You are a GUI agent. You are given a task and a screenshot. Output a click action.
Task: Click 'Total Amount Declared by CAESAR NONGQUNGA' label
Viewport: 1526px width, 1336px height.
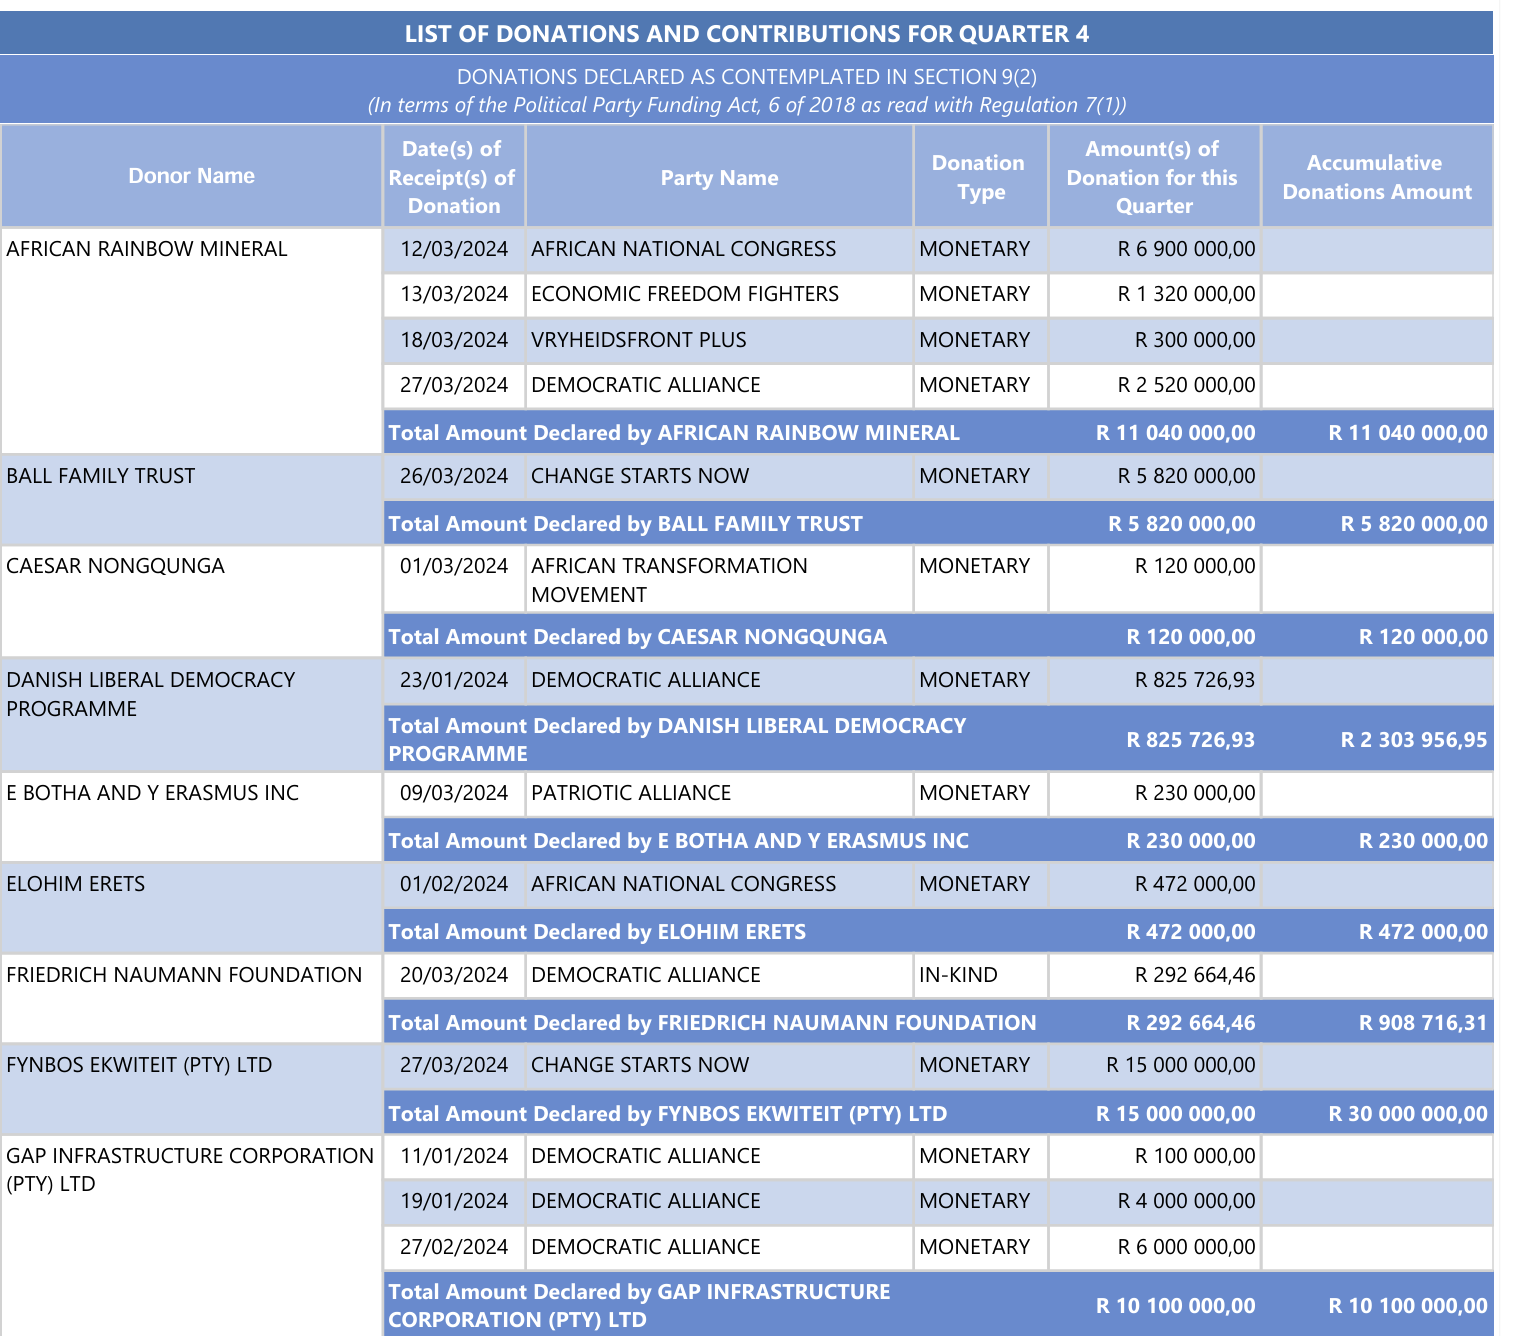(x=637, y=637)
